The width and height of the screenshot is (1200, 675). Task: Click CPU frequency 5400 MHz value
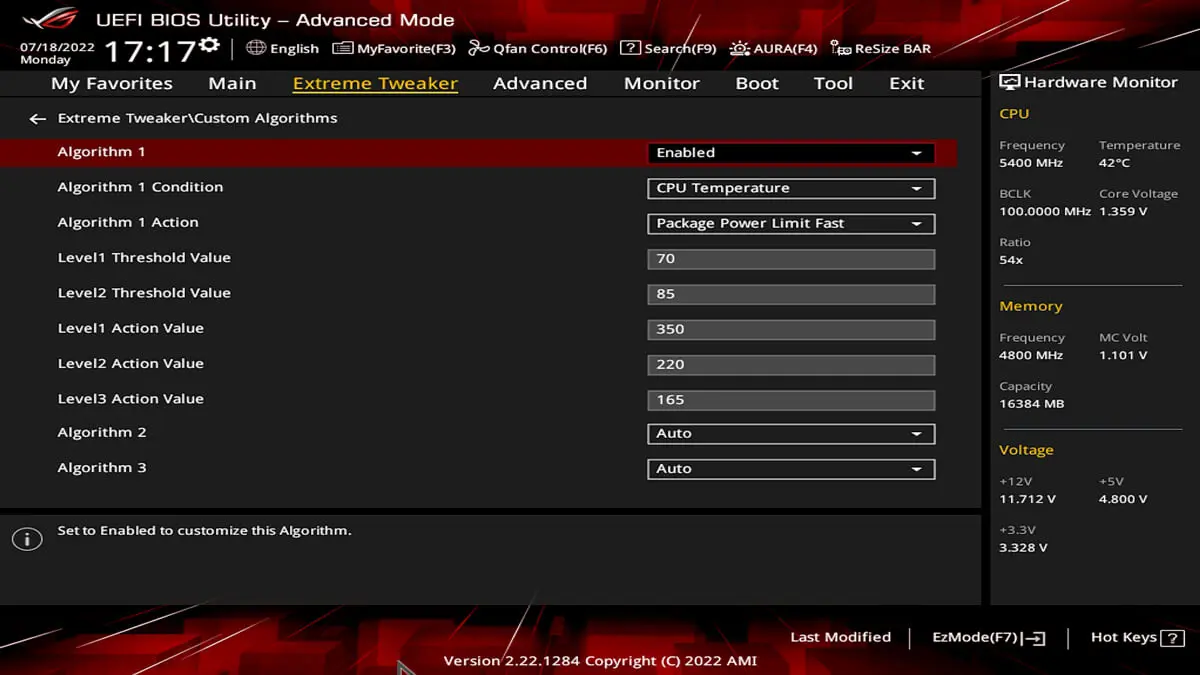(1031, 162)
